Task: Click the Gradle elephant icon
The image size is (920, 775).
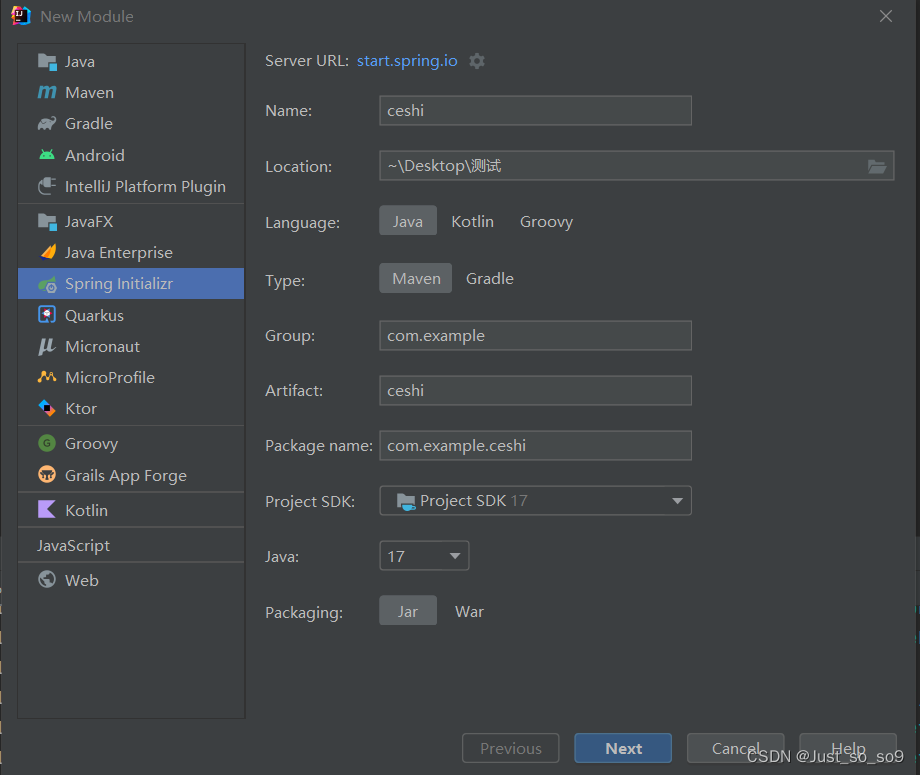Action: tap(47, 123)
